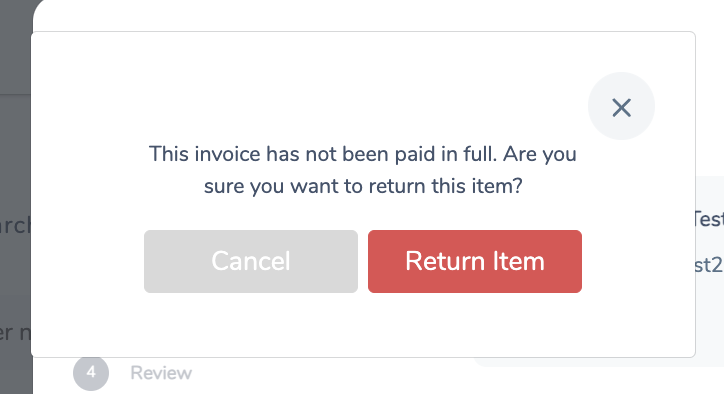Click the gray circle surrounding the X

[621, 106]
